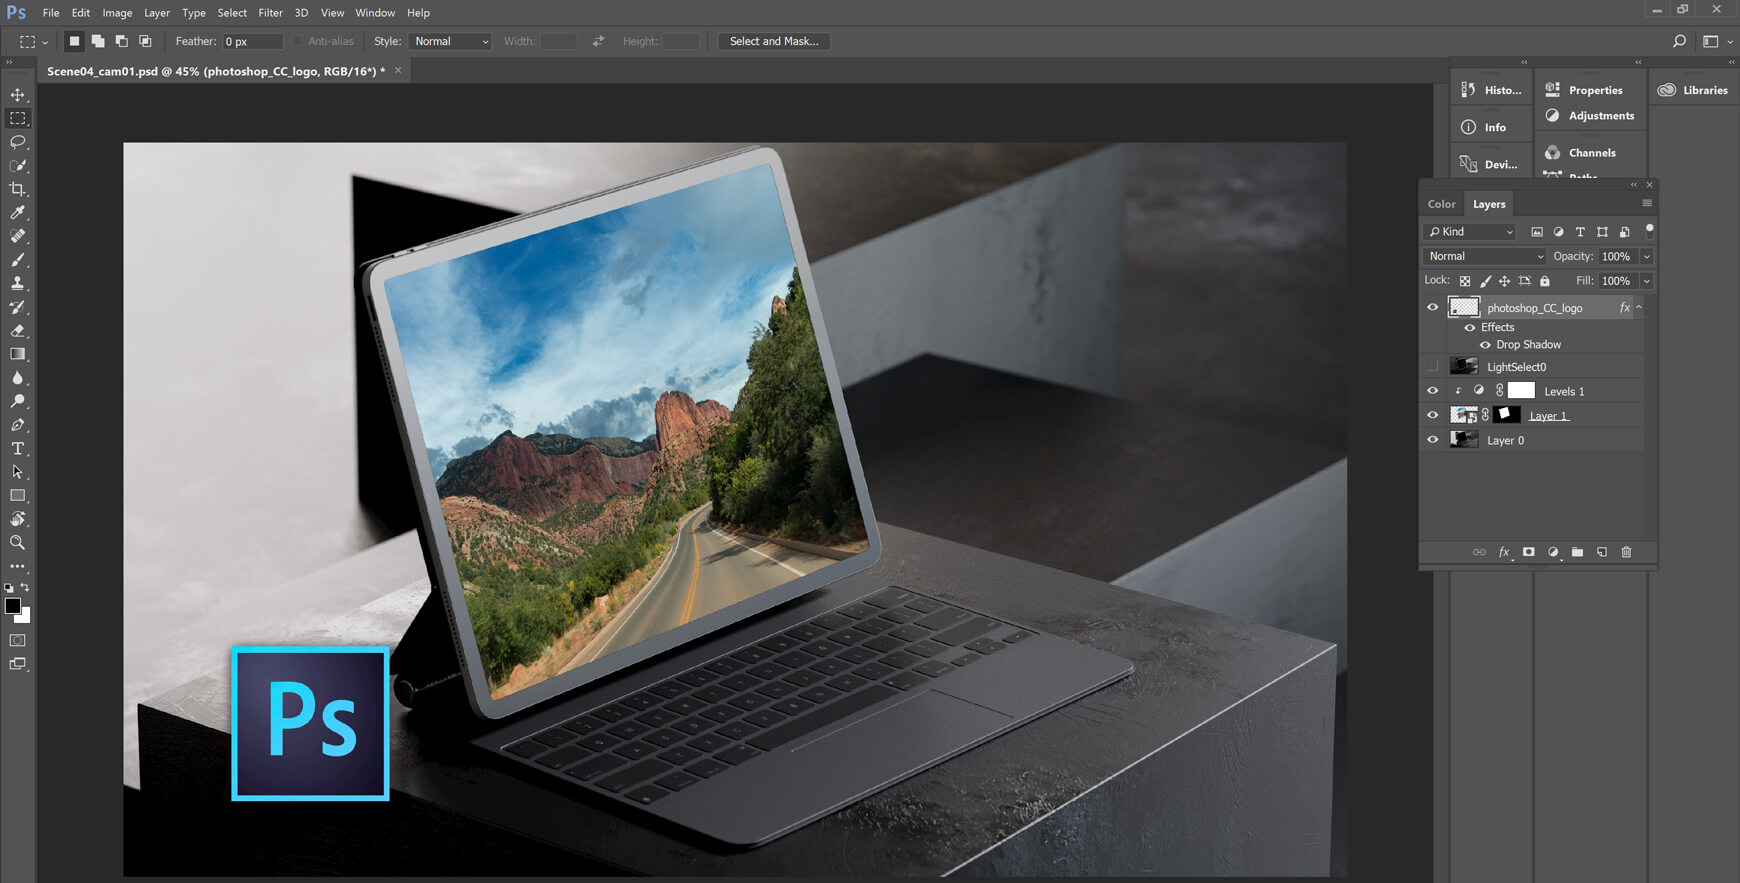Select the Hand tool
The width and height of the screenshot is (1740, 883).
tap(18, 519)
